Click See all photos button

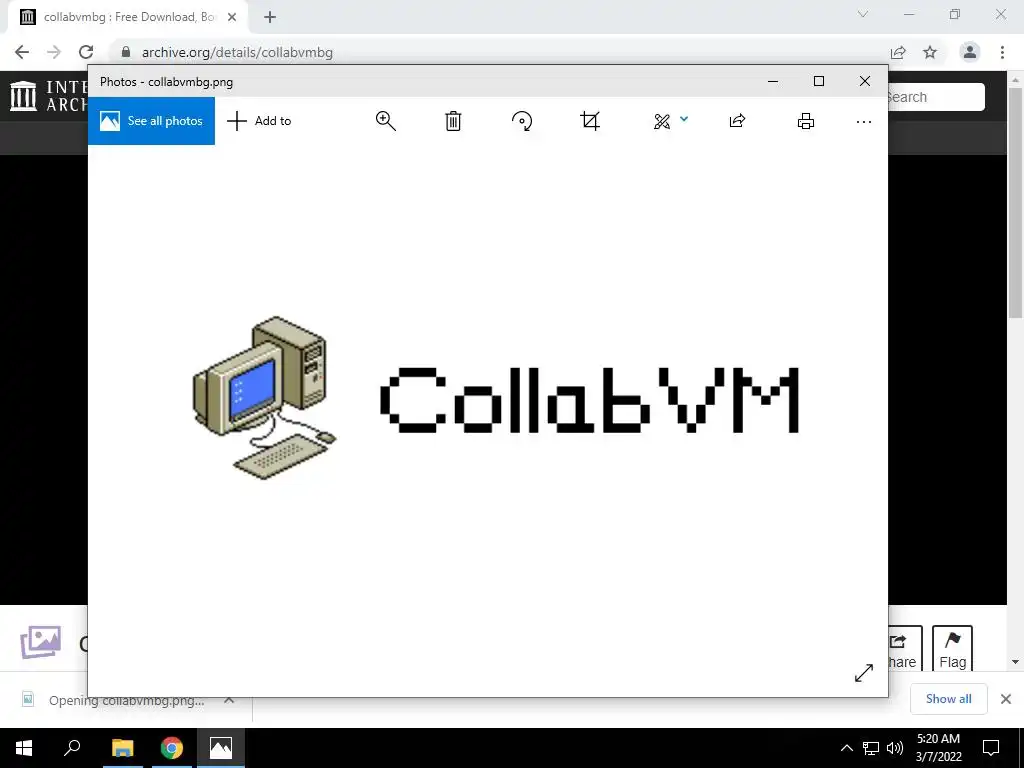tap(152, 121)
